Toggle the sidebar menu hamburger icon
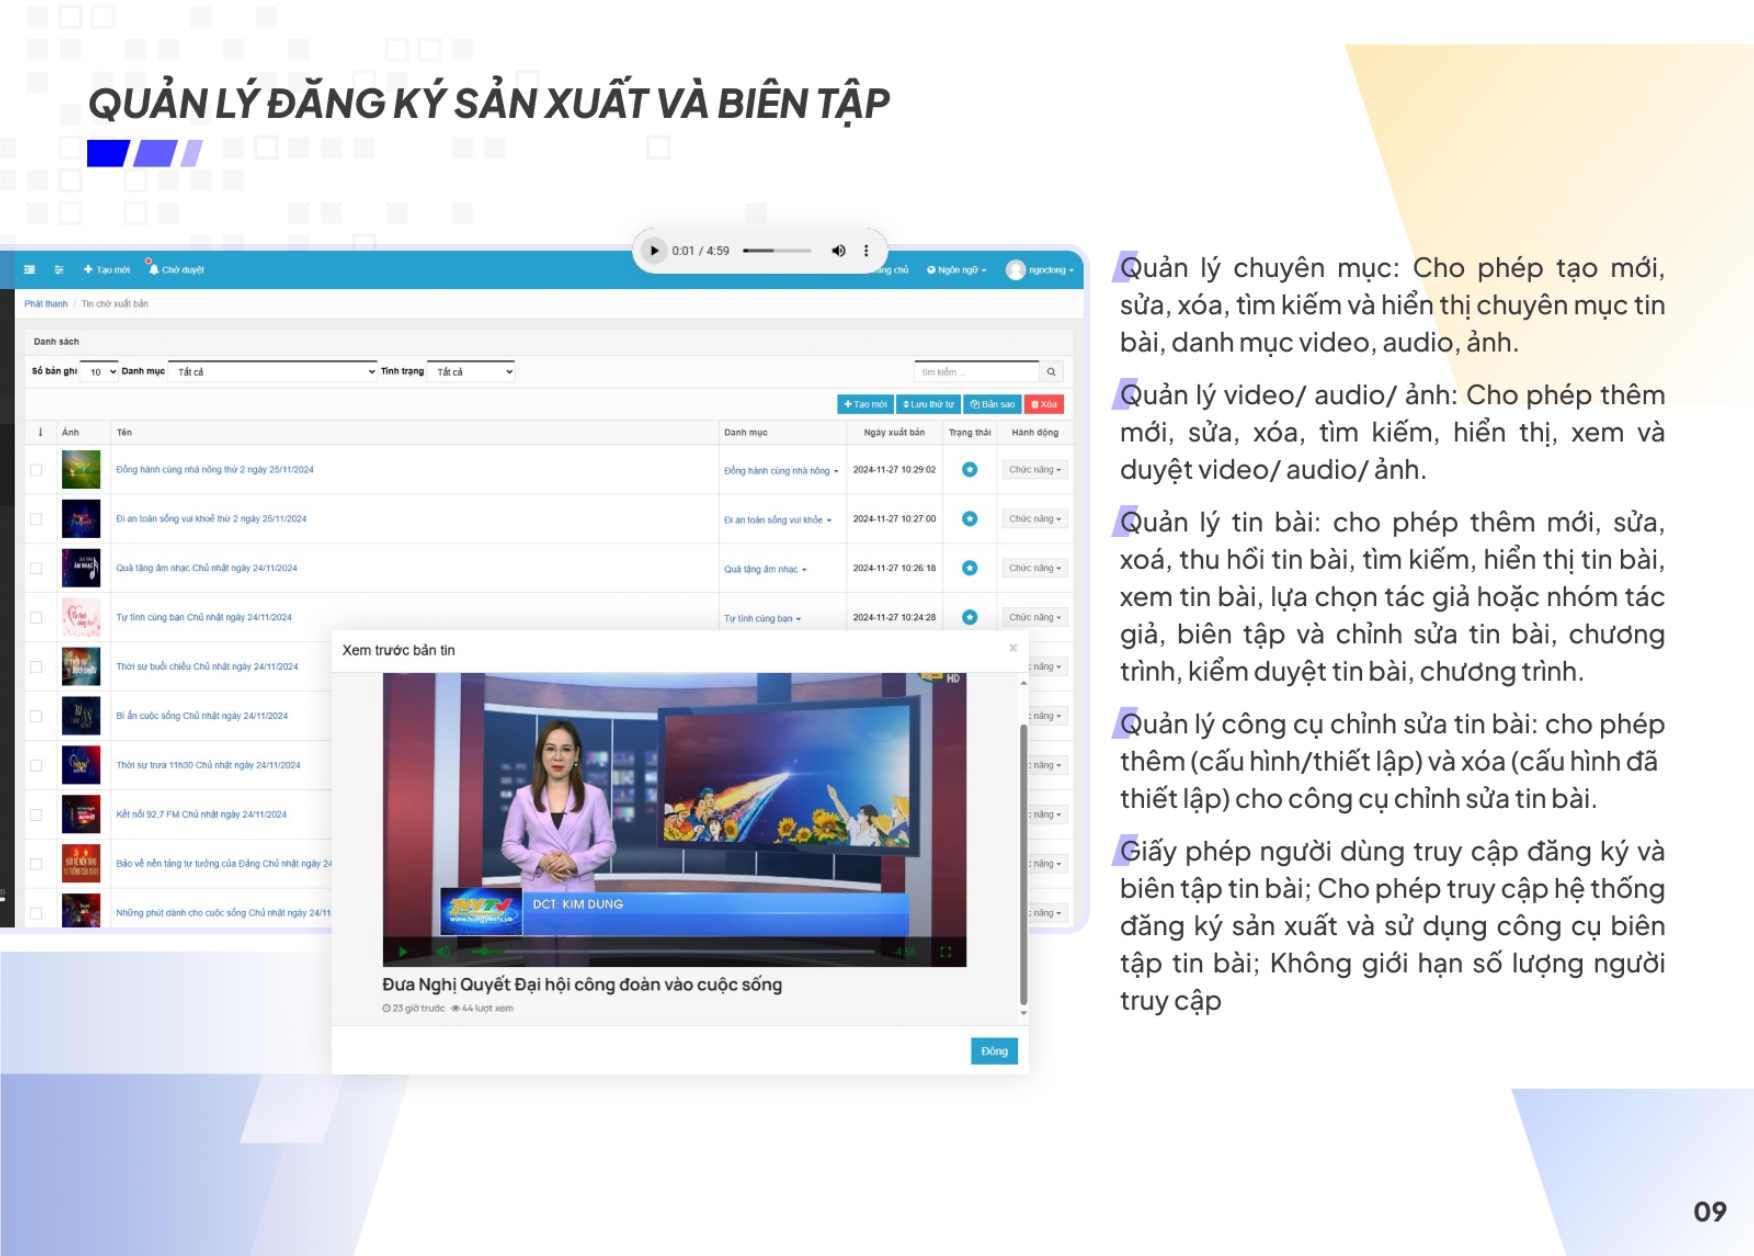This screenshot has width=1754, height=1256. pos(30,270)
